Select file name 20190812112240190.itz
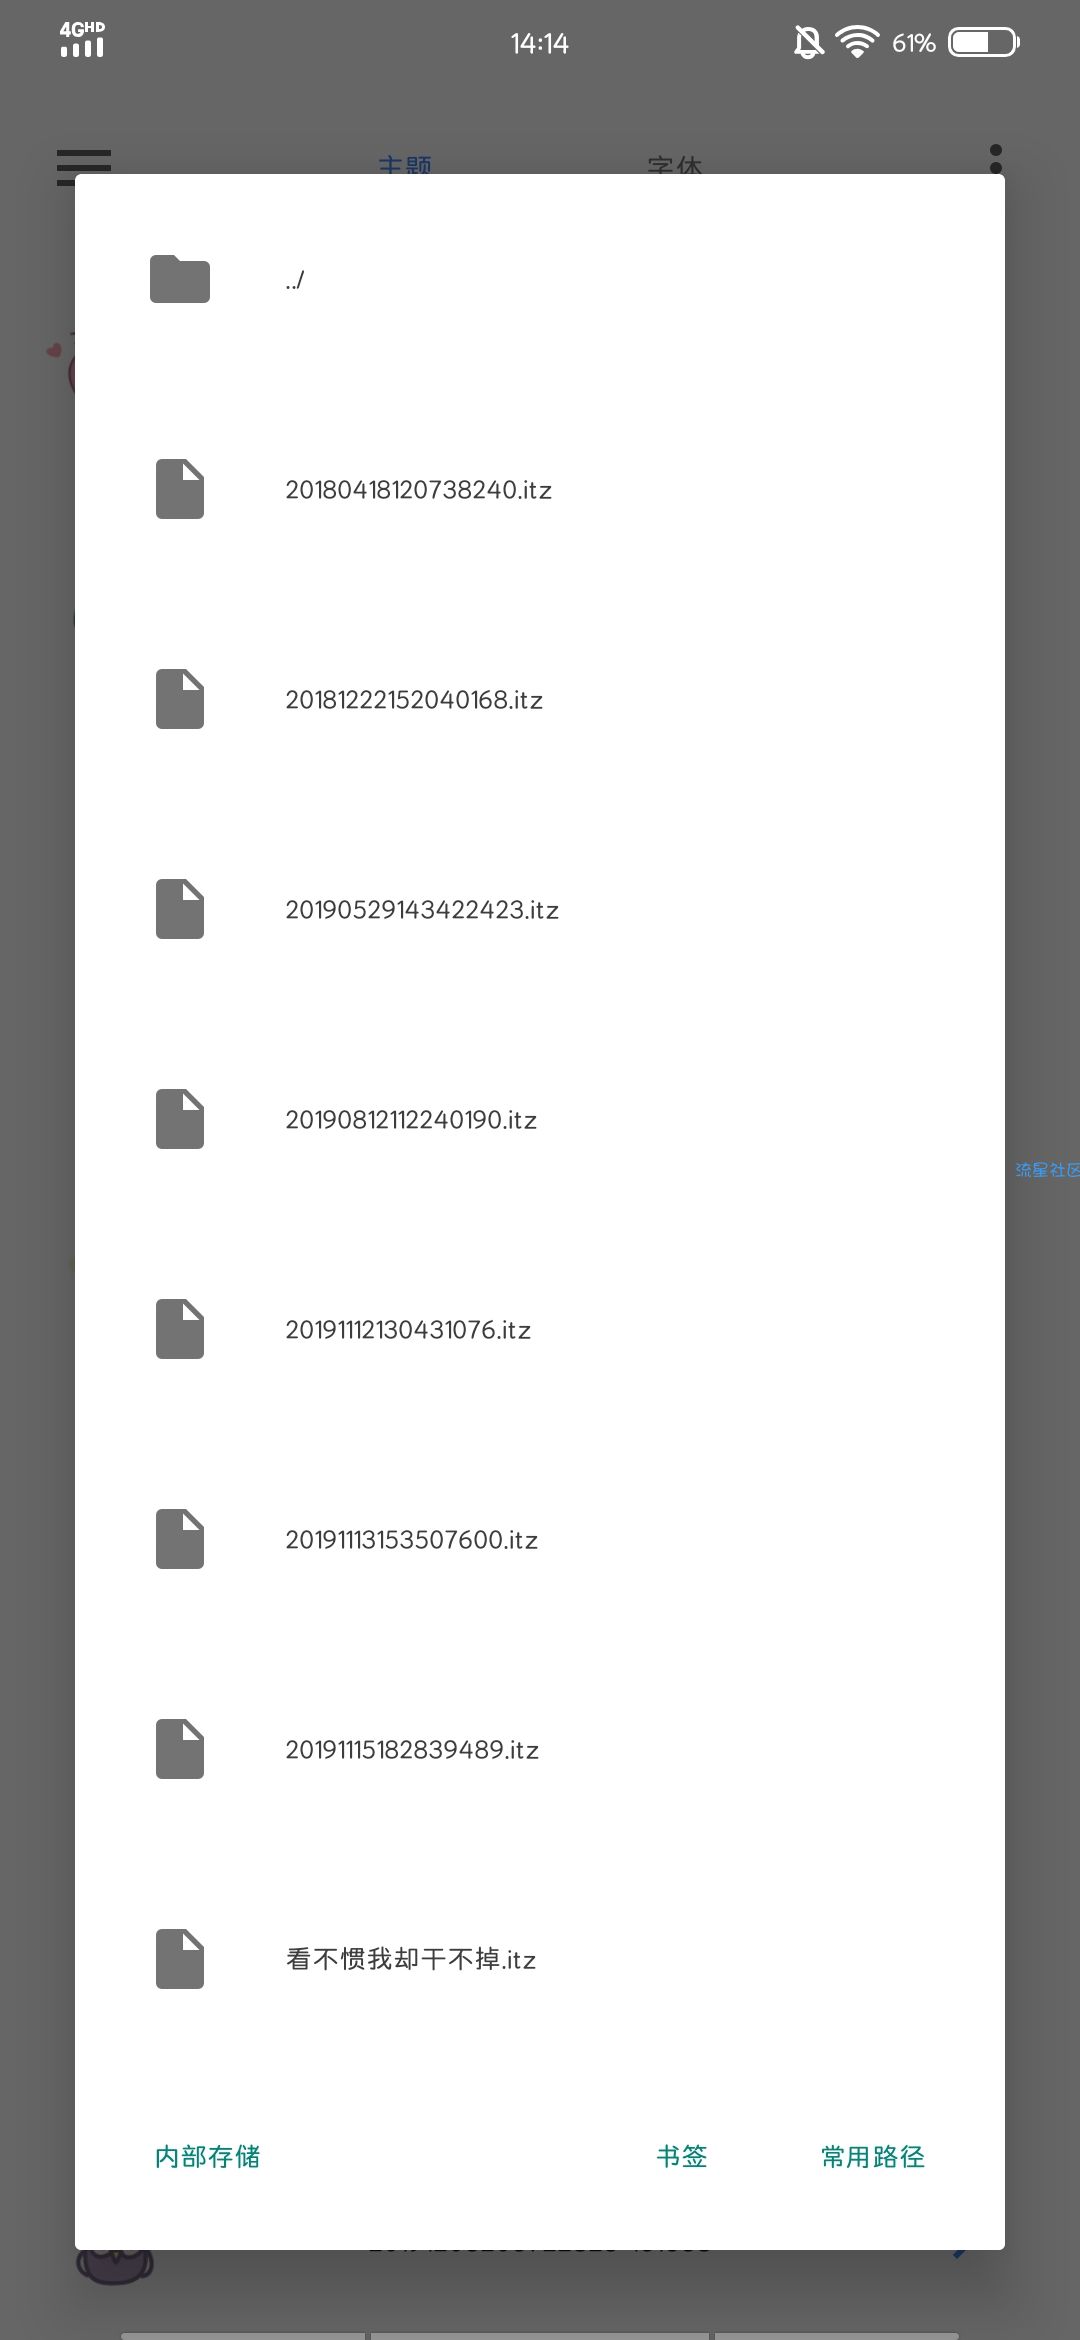 click(x=411, y=1119)
